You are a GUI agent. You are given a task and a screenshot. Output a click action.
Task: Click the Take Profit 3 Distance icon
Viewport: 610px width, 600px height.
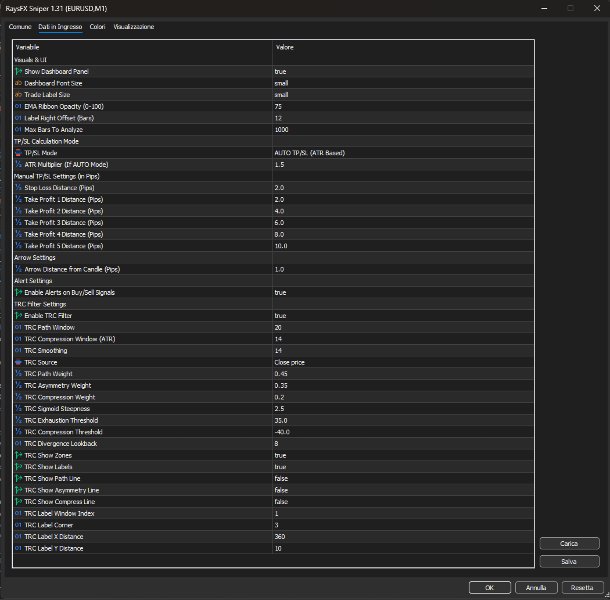(x=18, y=223)
